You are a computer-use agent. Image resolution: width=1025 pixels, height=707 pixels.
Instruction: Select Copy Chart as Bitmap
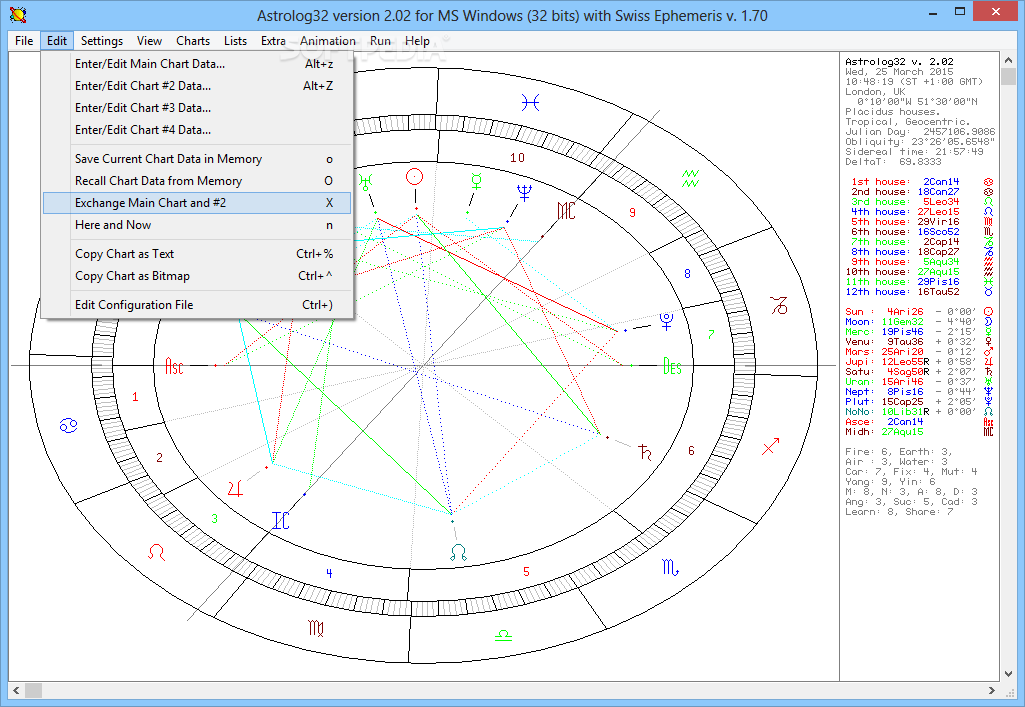[197, 276]
